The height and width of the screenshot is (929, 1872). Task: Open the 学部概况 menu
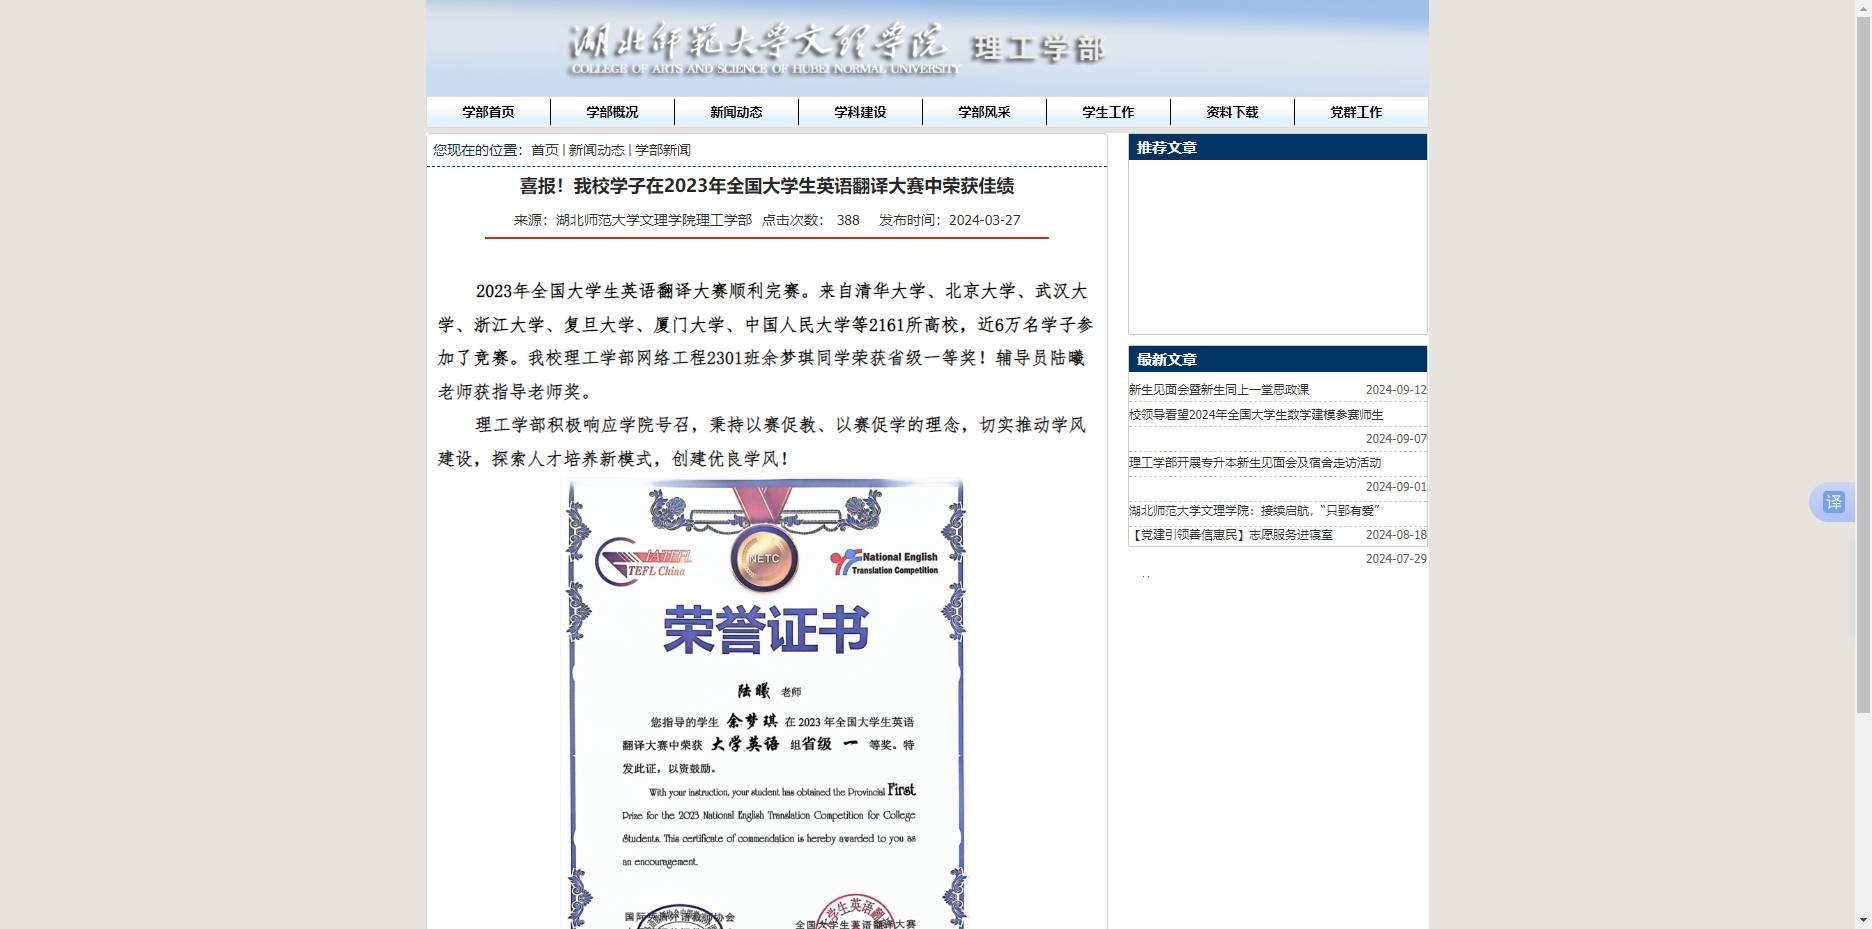pos(612,112)
